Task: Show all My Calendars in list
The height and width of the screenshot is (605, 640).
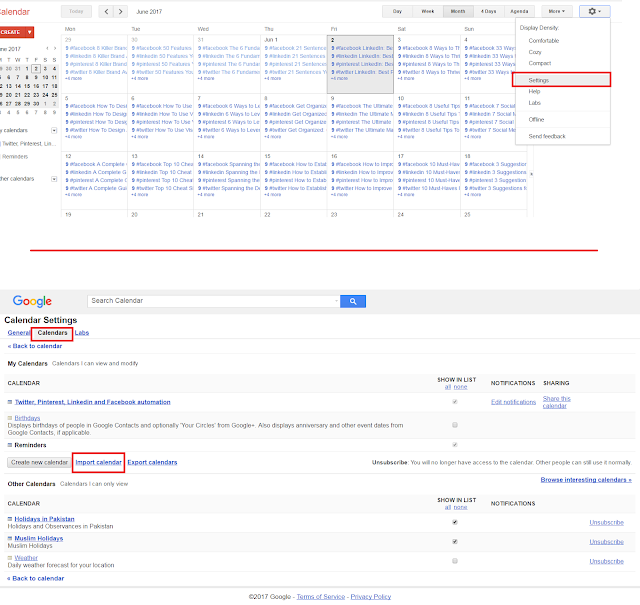Action: coord(448,387)
